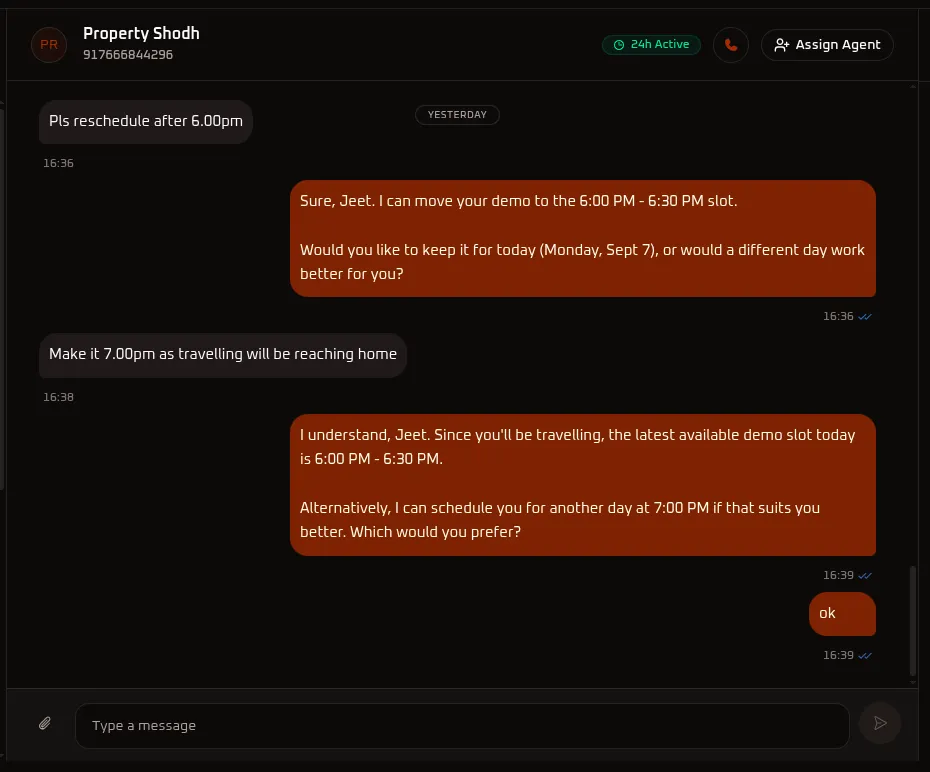Click read checkmarks under the 'ok' message
The width and height of the screenshot is (930, 772).
[865, 655]
